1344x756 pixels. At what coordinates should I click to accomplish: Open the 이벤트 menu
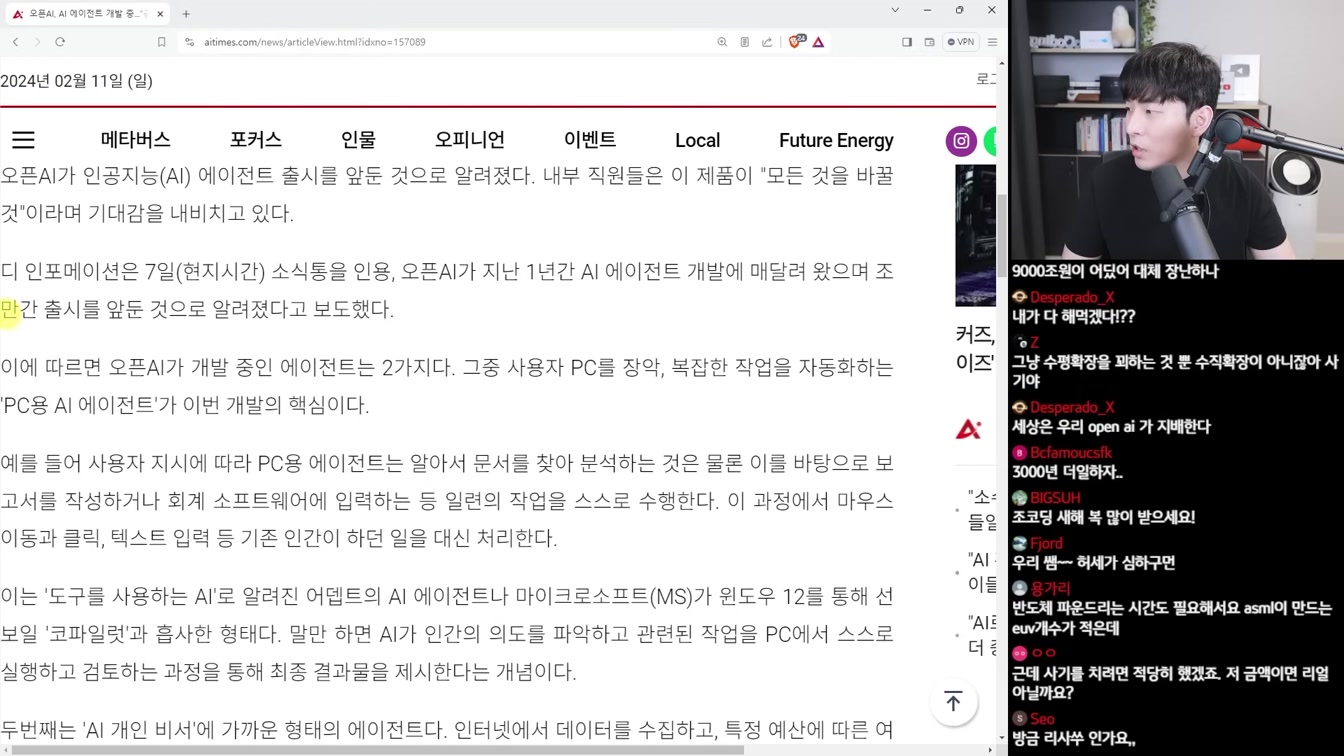click(x=590, y=140)
